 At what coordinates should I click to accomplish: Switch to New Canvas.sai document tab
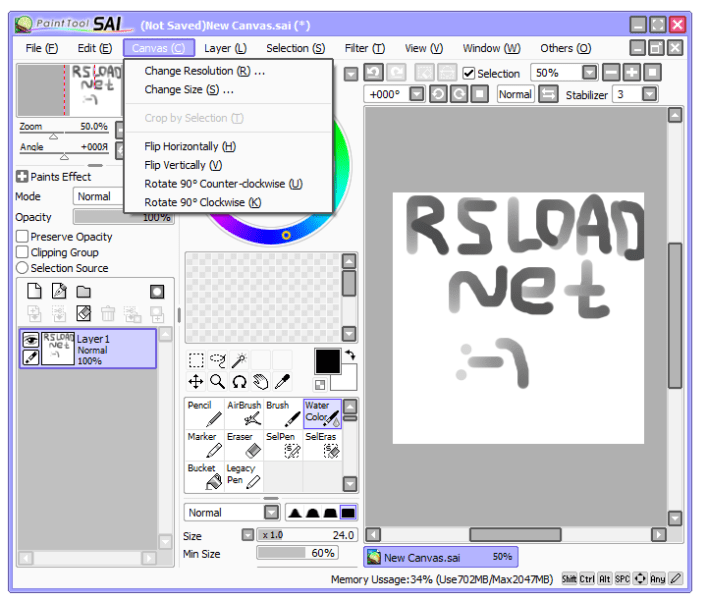tap(441, 557)
